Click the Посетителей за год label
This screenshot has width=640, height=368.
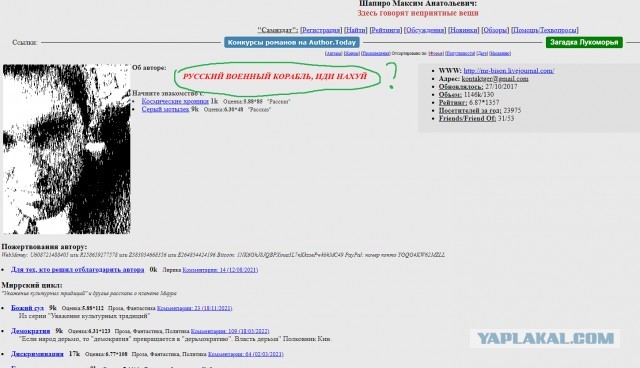pos(471,111)
